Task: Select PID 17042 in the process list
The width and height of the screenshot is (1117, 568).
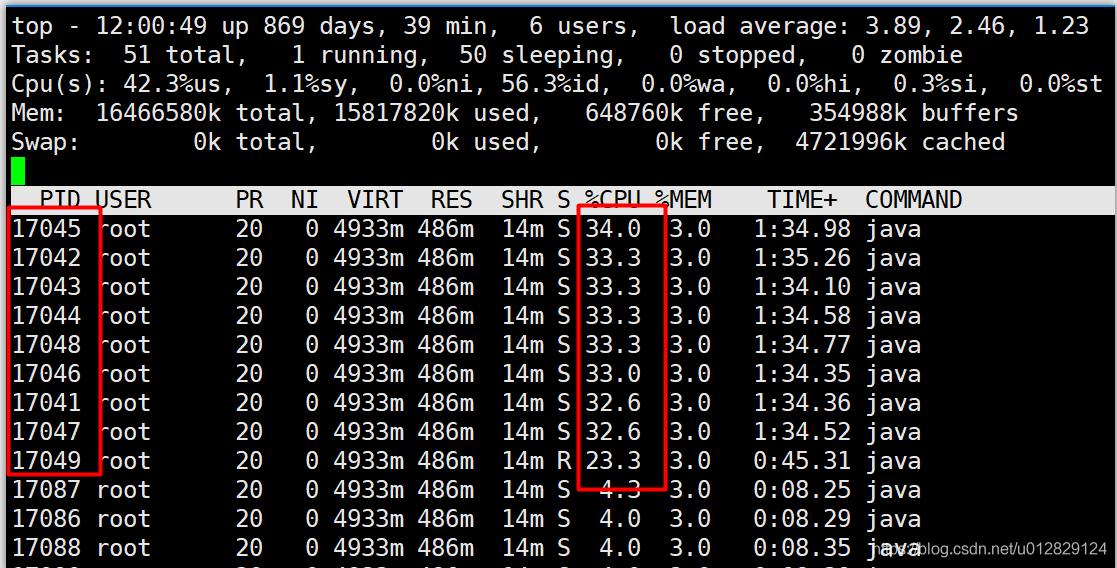Action: click(47, 258)
